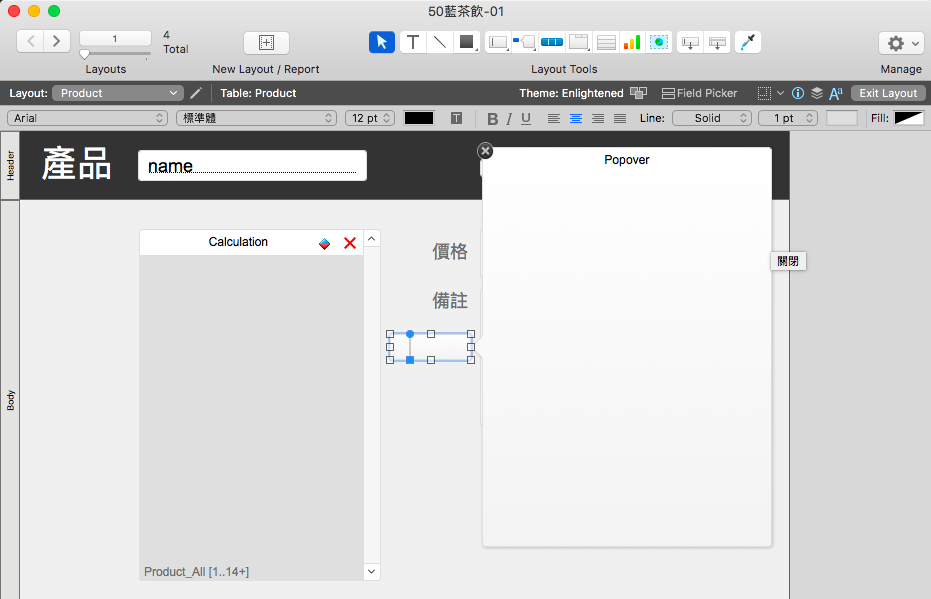The width and height of the screenshot is (931, 599).
Task: Click the Fill color swatch
Action: click(x=909, y=118)
